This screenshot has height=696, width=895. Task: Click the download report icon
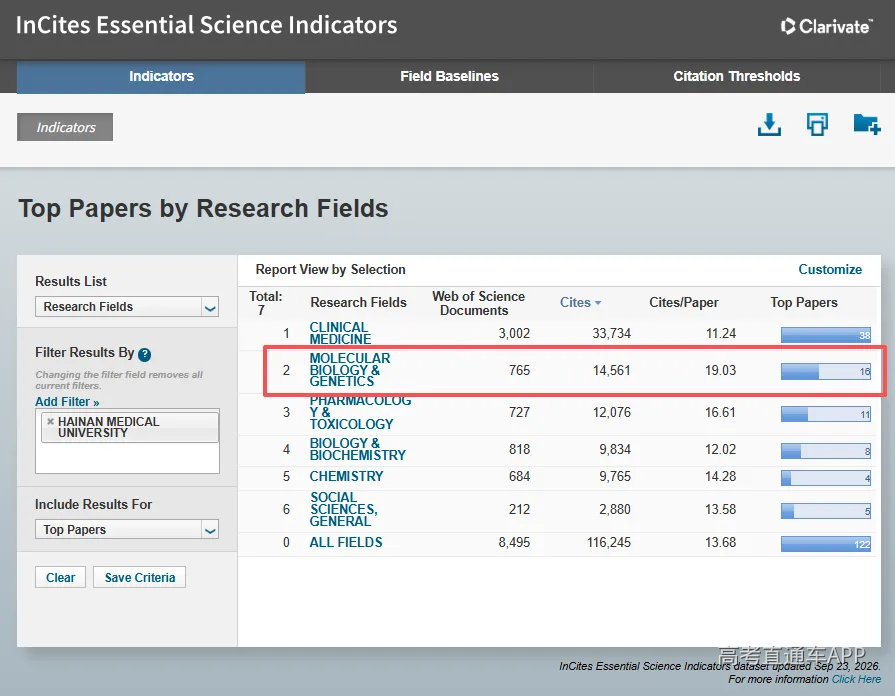tap(769, 124)
